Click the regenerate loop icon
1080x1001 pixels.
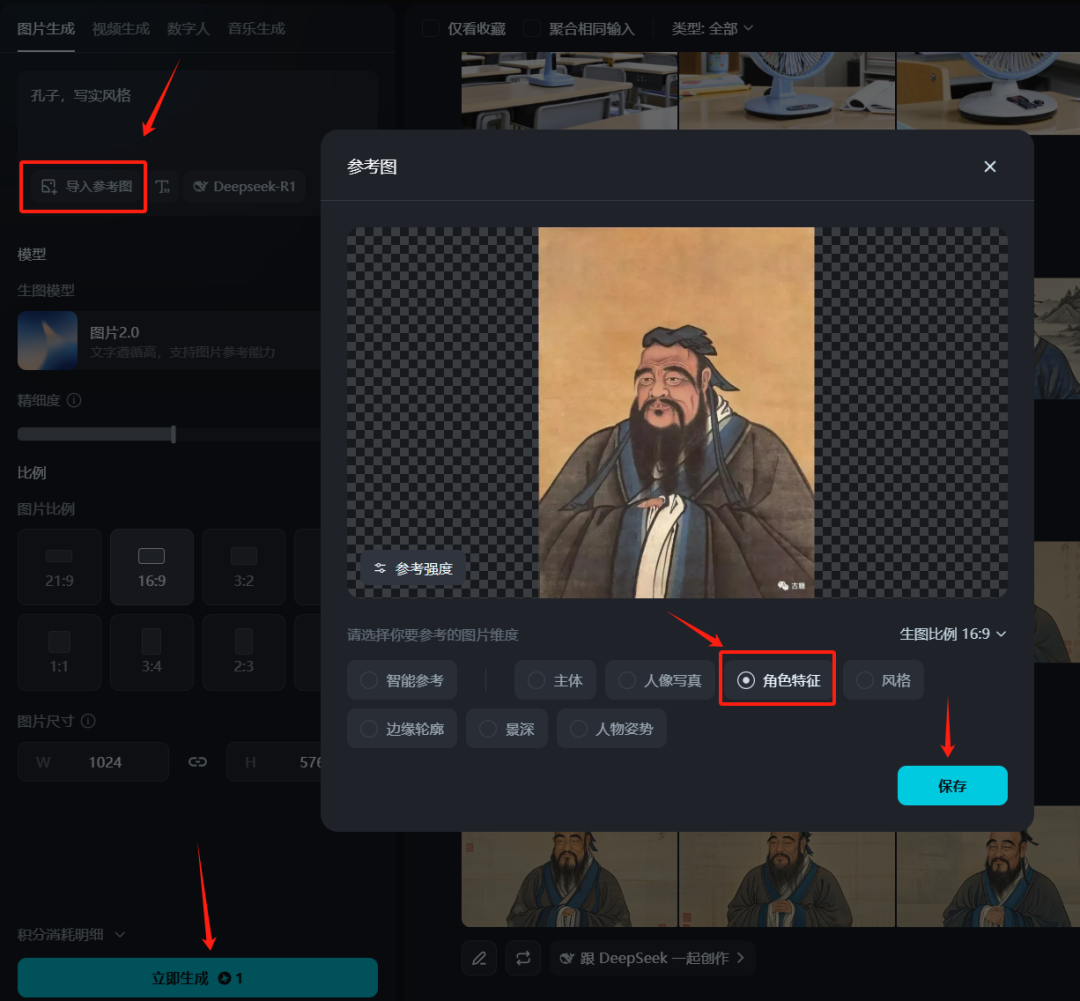523,958
